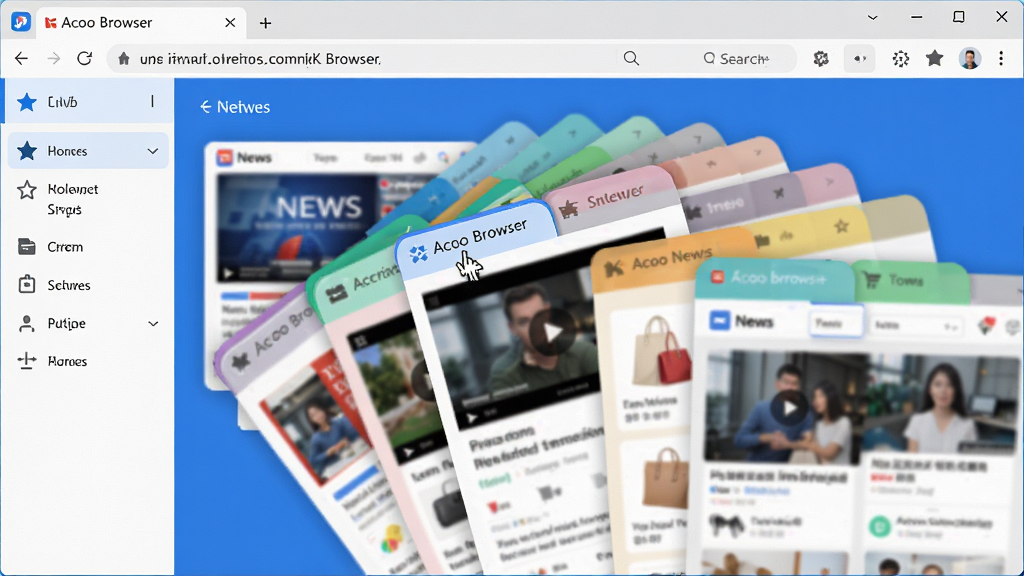
Task: Select the Honces sidebar item
Action: [x=88, y=151]
